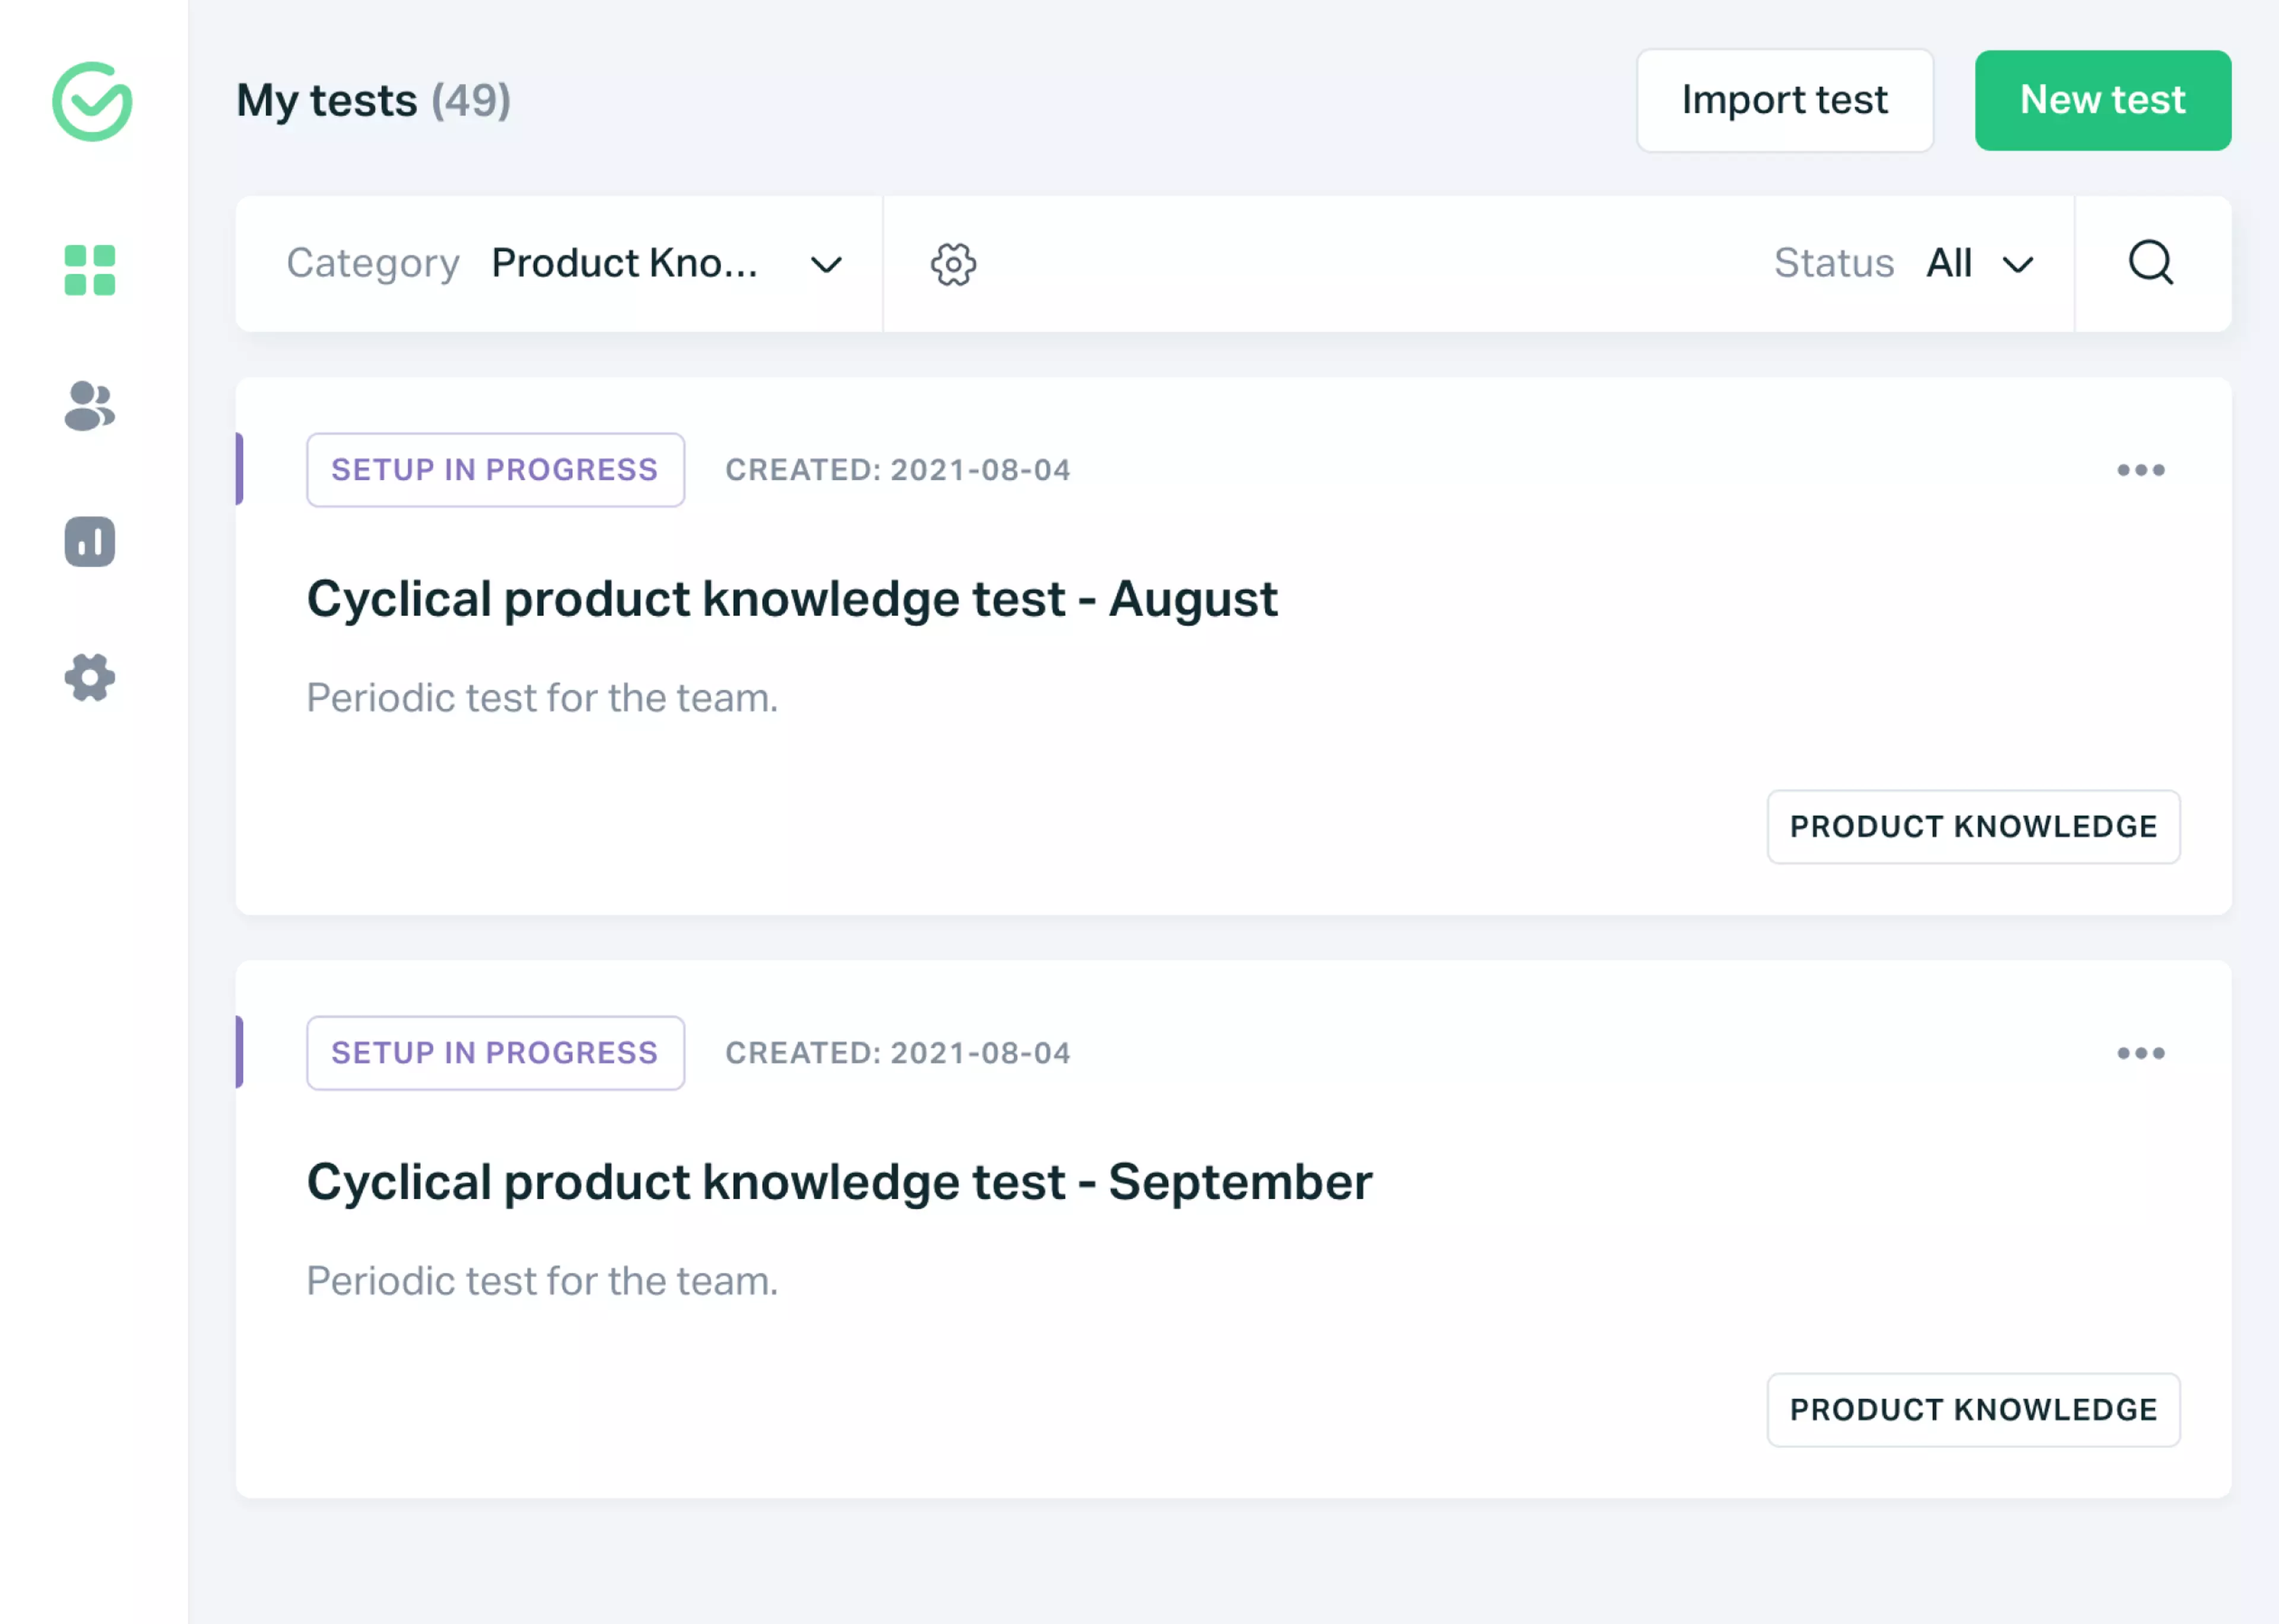Open settings via the sidebar gear icon
2279x1624 pixels.
tap(90, 679)
